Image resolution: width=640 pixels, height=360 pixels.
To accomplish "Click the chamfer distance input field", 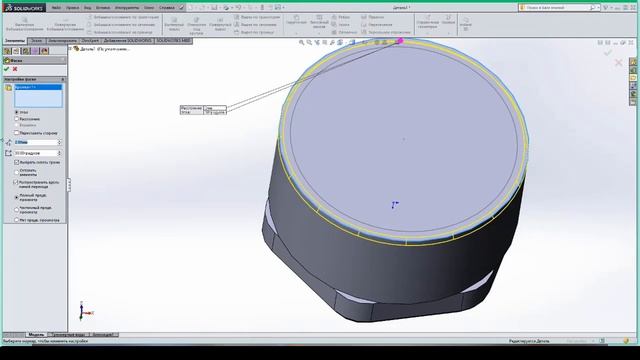I will pos(36,142).
